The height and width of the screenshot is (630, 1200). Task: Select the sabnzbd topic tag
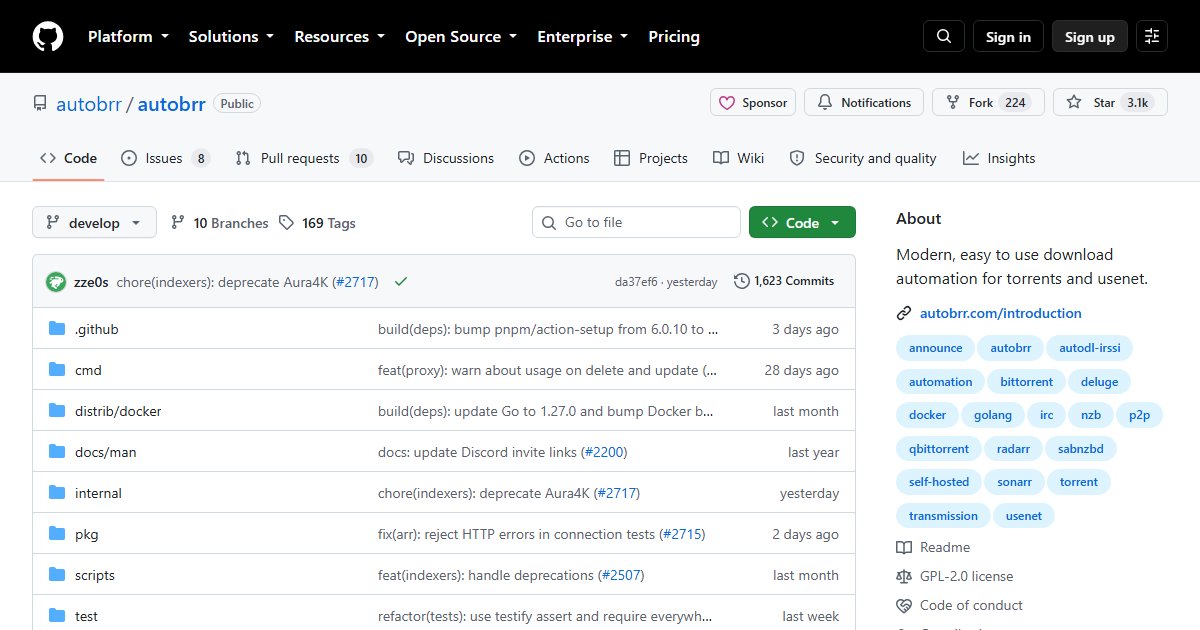click(x=1081, y=449)
